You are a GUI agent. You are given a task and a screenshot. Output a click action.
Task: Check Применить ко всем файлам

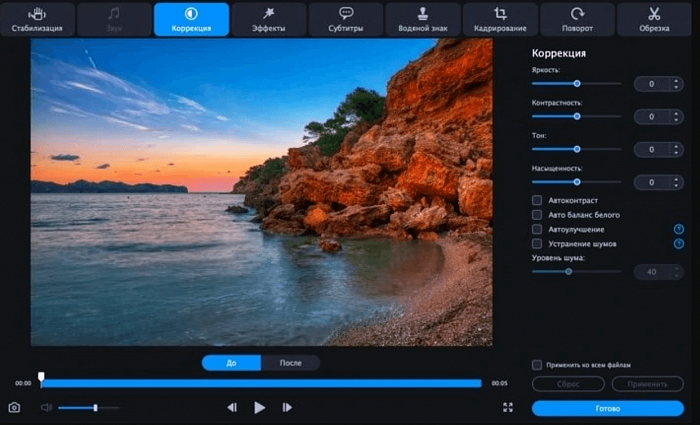(537, 365)
